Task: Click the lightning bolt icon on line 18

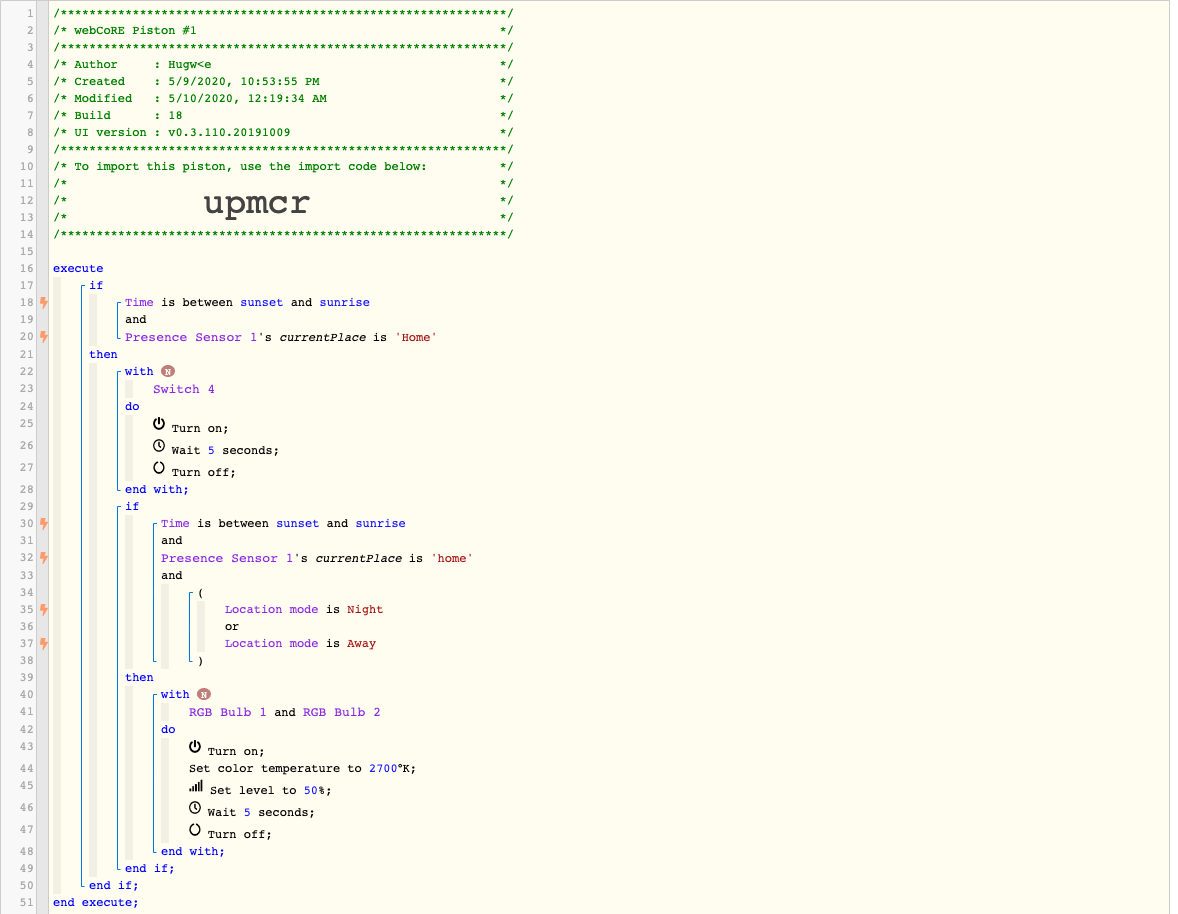Action: (x=44, y=303)
